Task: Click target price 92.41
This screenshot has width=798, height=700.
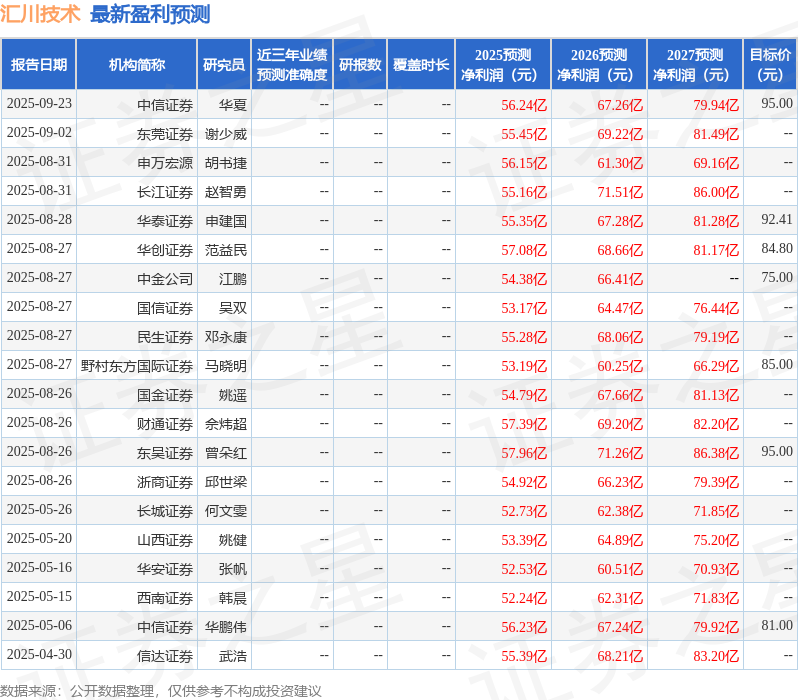Action: [x=777, y=219]
